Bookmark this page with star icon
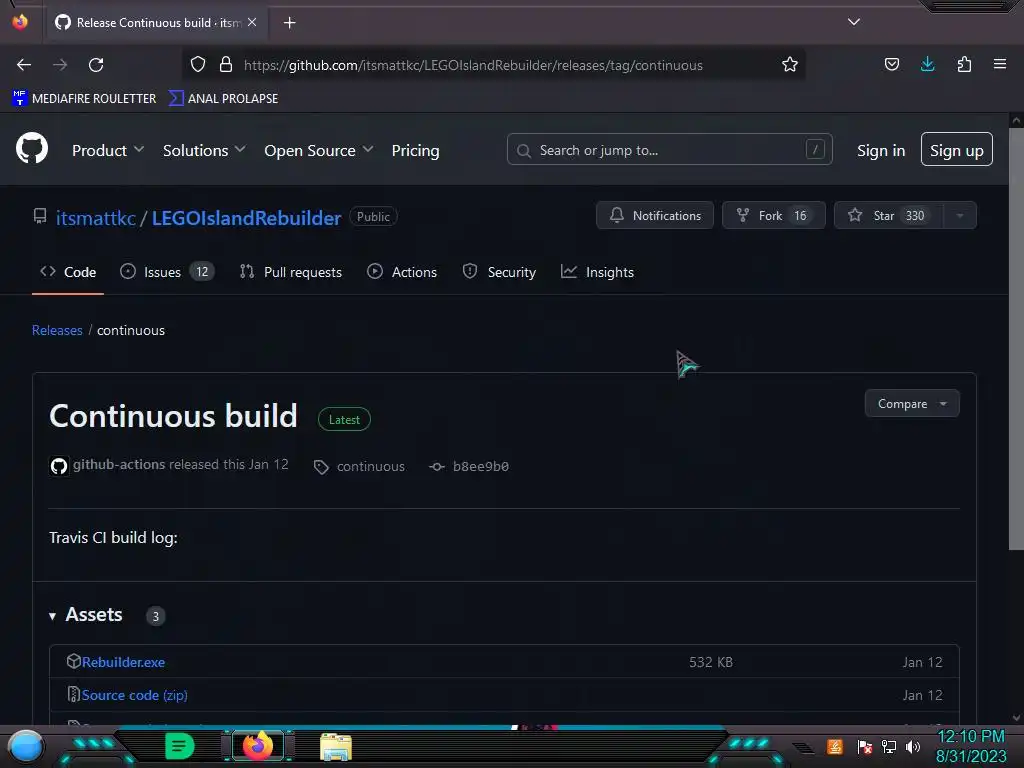Image resolution: width=1024 pixels, height=768 pixels. click(x=790, y=65)
